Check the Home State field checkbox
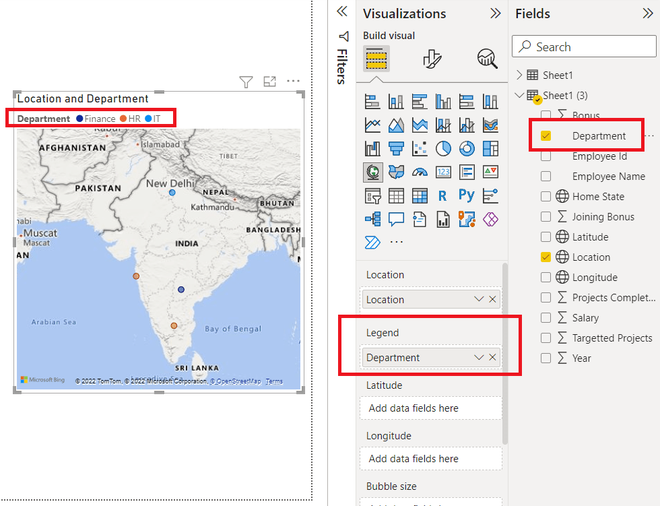 coord(546,197)
